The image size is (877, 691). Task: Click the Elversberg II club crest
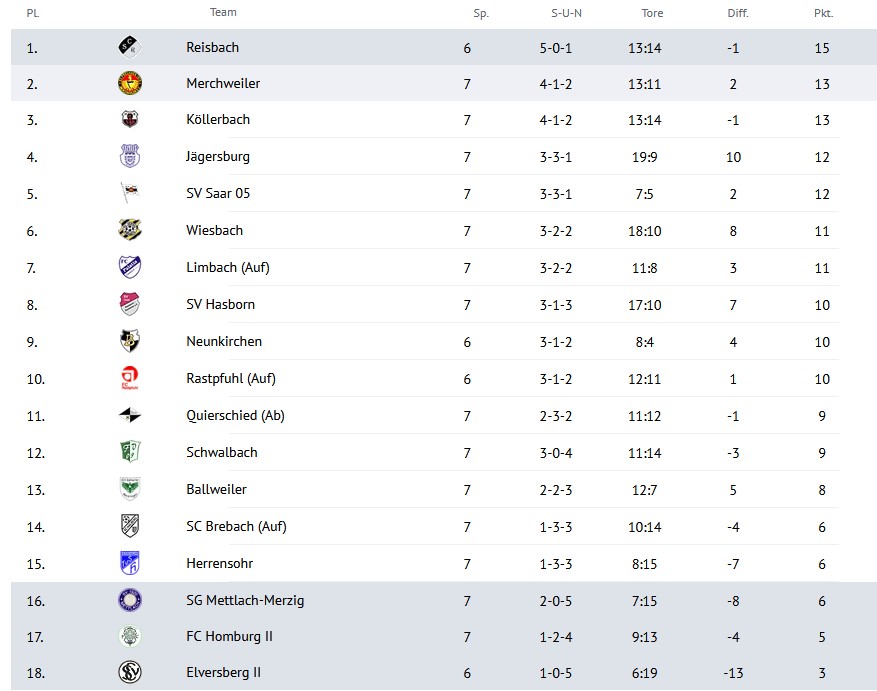(130, 673)
